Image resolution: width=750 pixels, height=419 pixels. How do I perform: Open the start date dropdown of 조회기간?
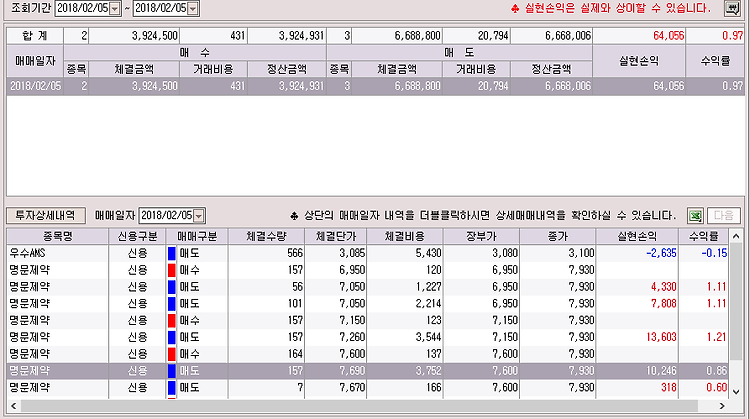[x=115, y=8]
